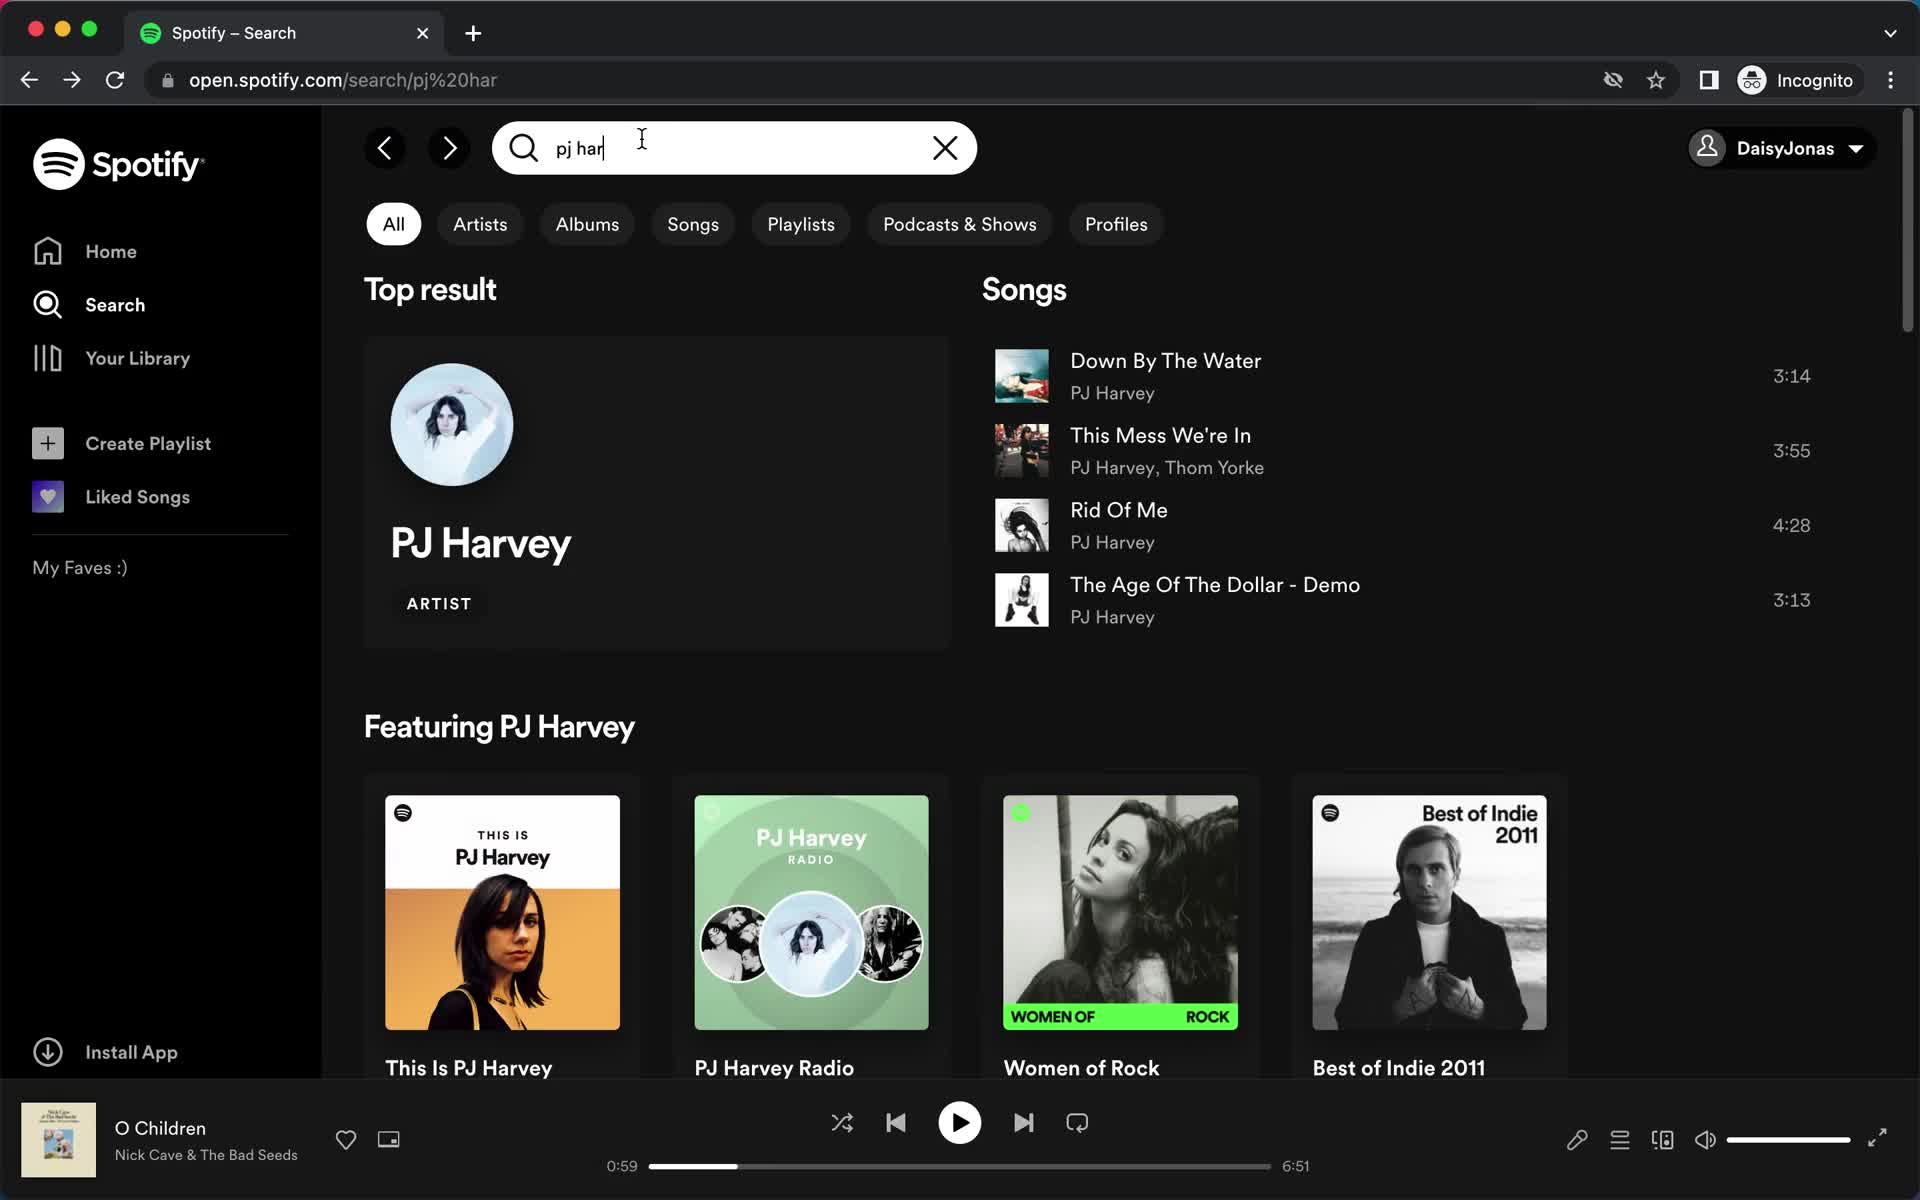
Task: Toggle the Podcasts & Shows filter
Action: click(x=959, y=224)
